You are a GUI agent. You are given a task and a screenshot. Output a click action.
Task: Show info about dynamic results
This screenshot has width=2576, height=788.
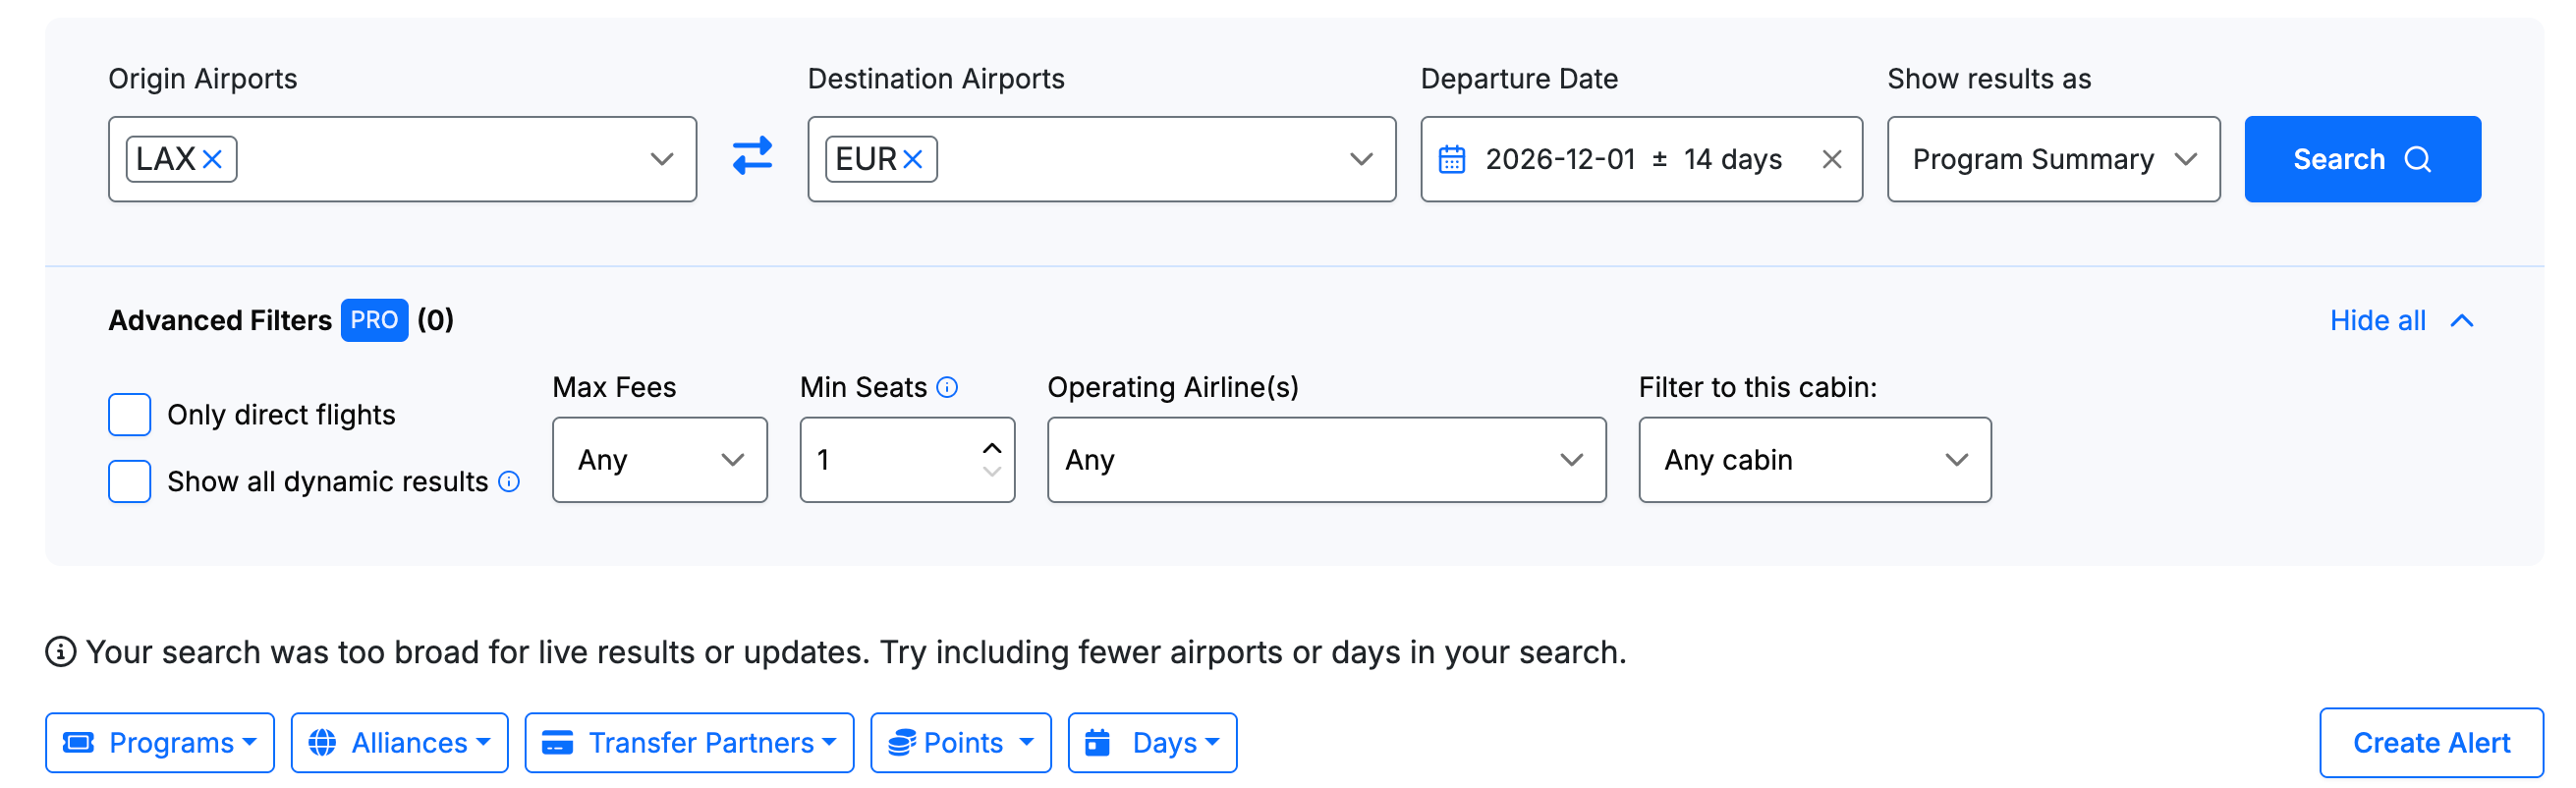(509, 482)
